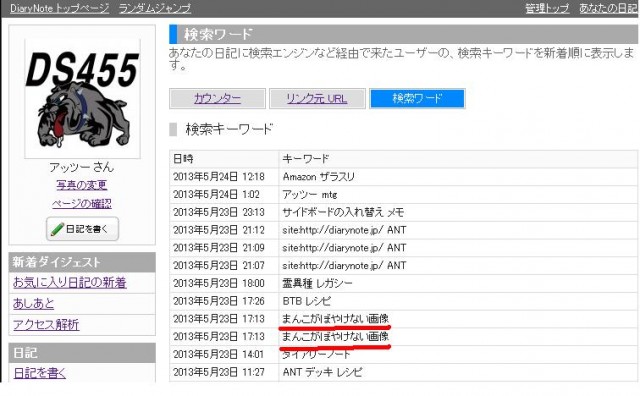Click the あしあと sidebar link
640x396 pixels.
[x=33, y=304]
